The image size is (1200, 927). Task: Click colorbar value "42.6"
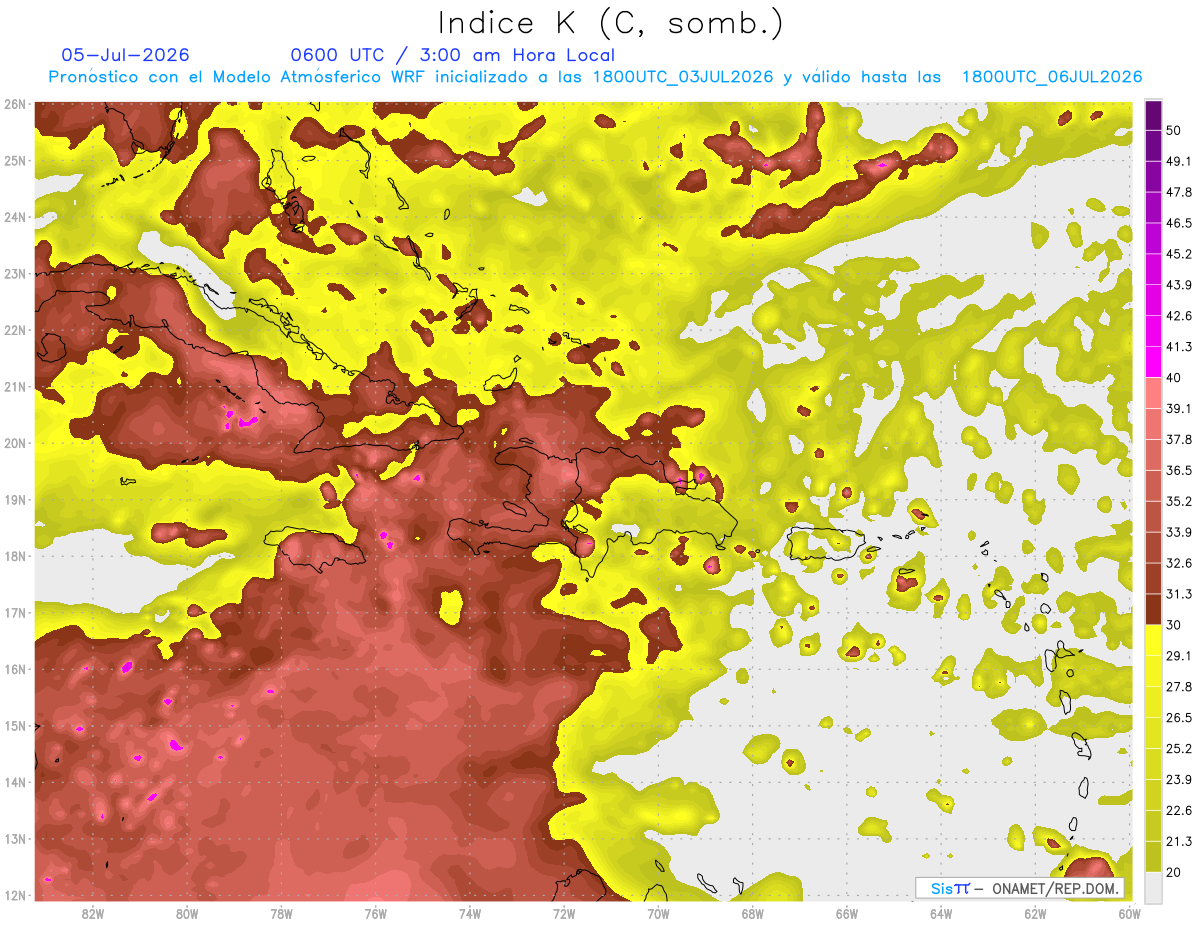pyautogui.click(x=1179, y=316)
